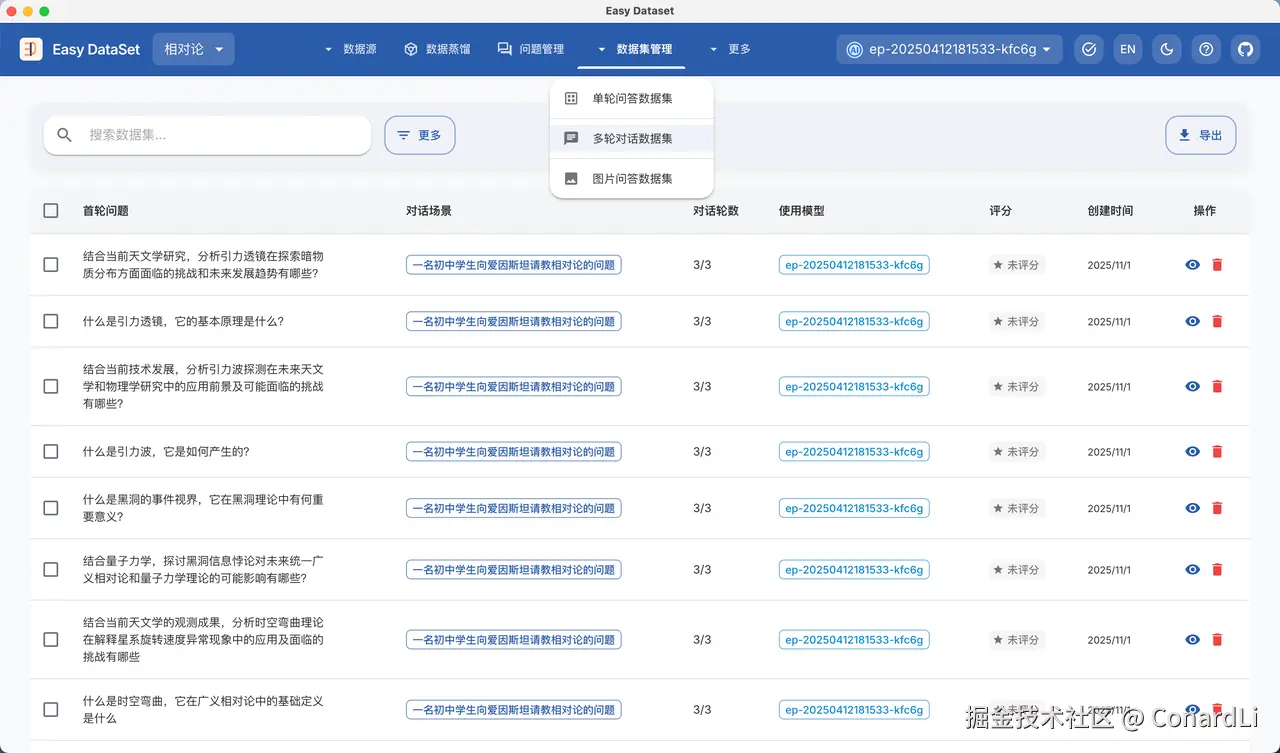
Task: Click the task checkmark circle icon
Action: [1089, 49]
